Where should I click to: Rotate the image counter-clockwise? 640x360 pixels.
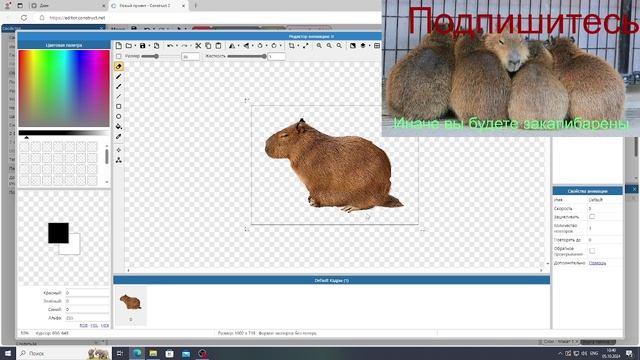[x=260, y=46]
